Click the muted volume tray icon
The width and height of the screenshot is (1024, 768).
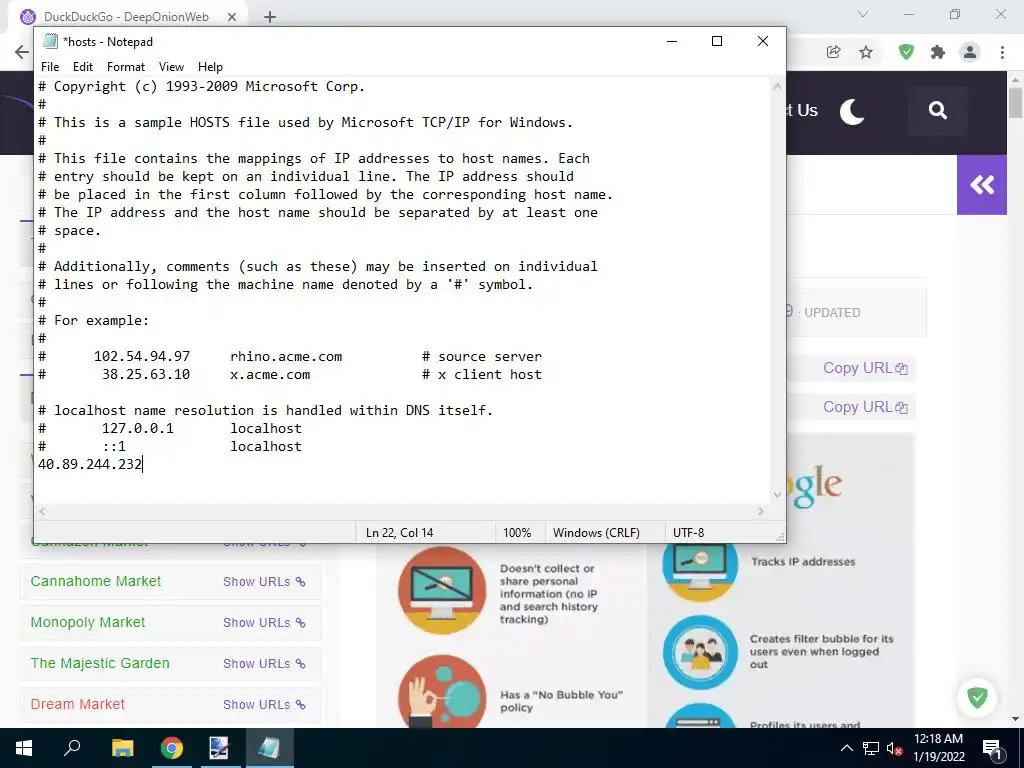(894, 748)
